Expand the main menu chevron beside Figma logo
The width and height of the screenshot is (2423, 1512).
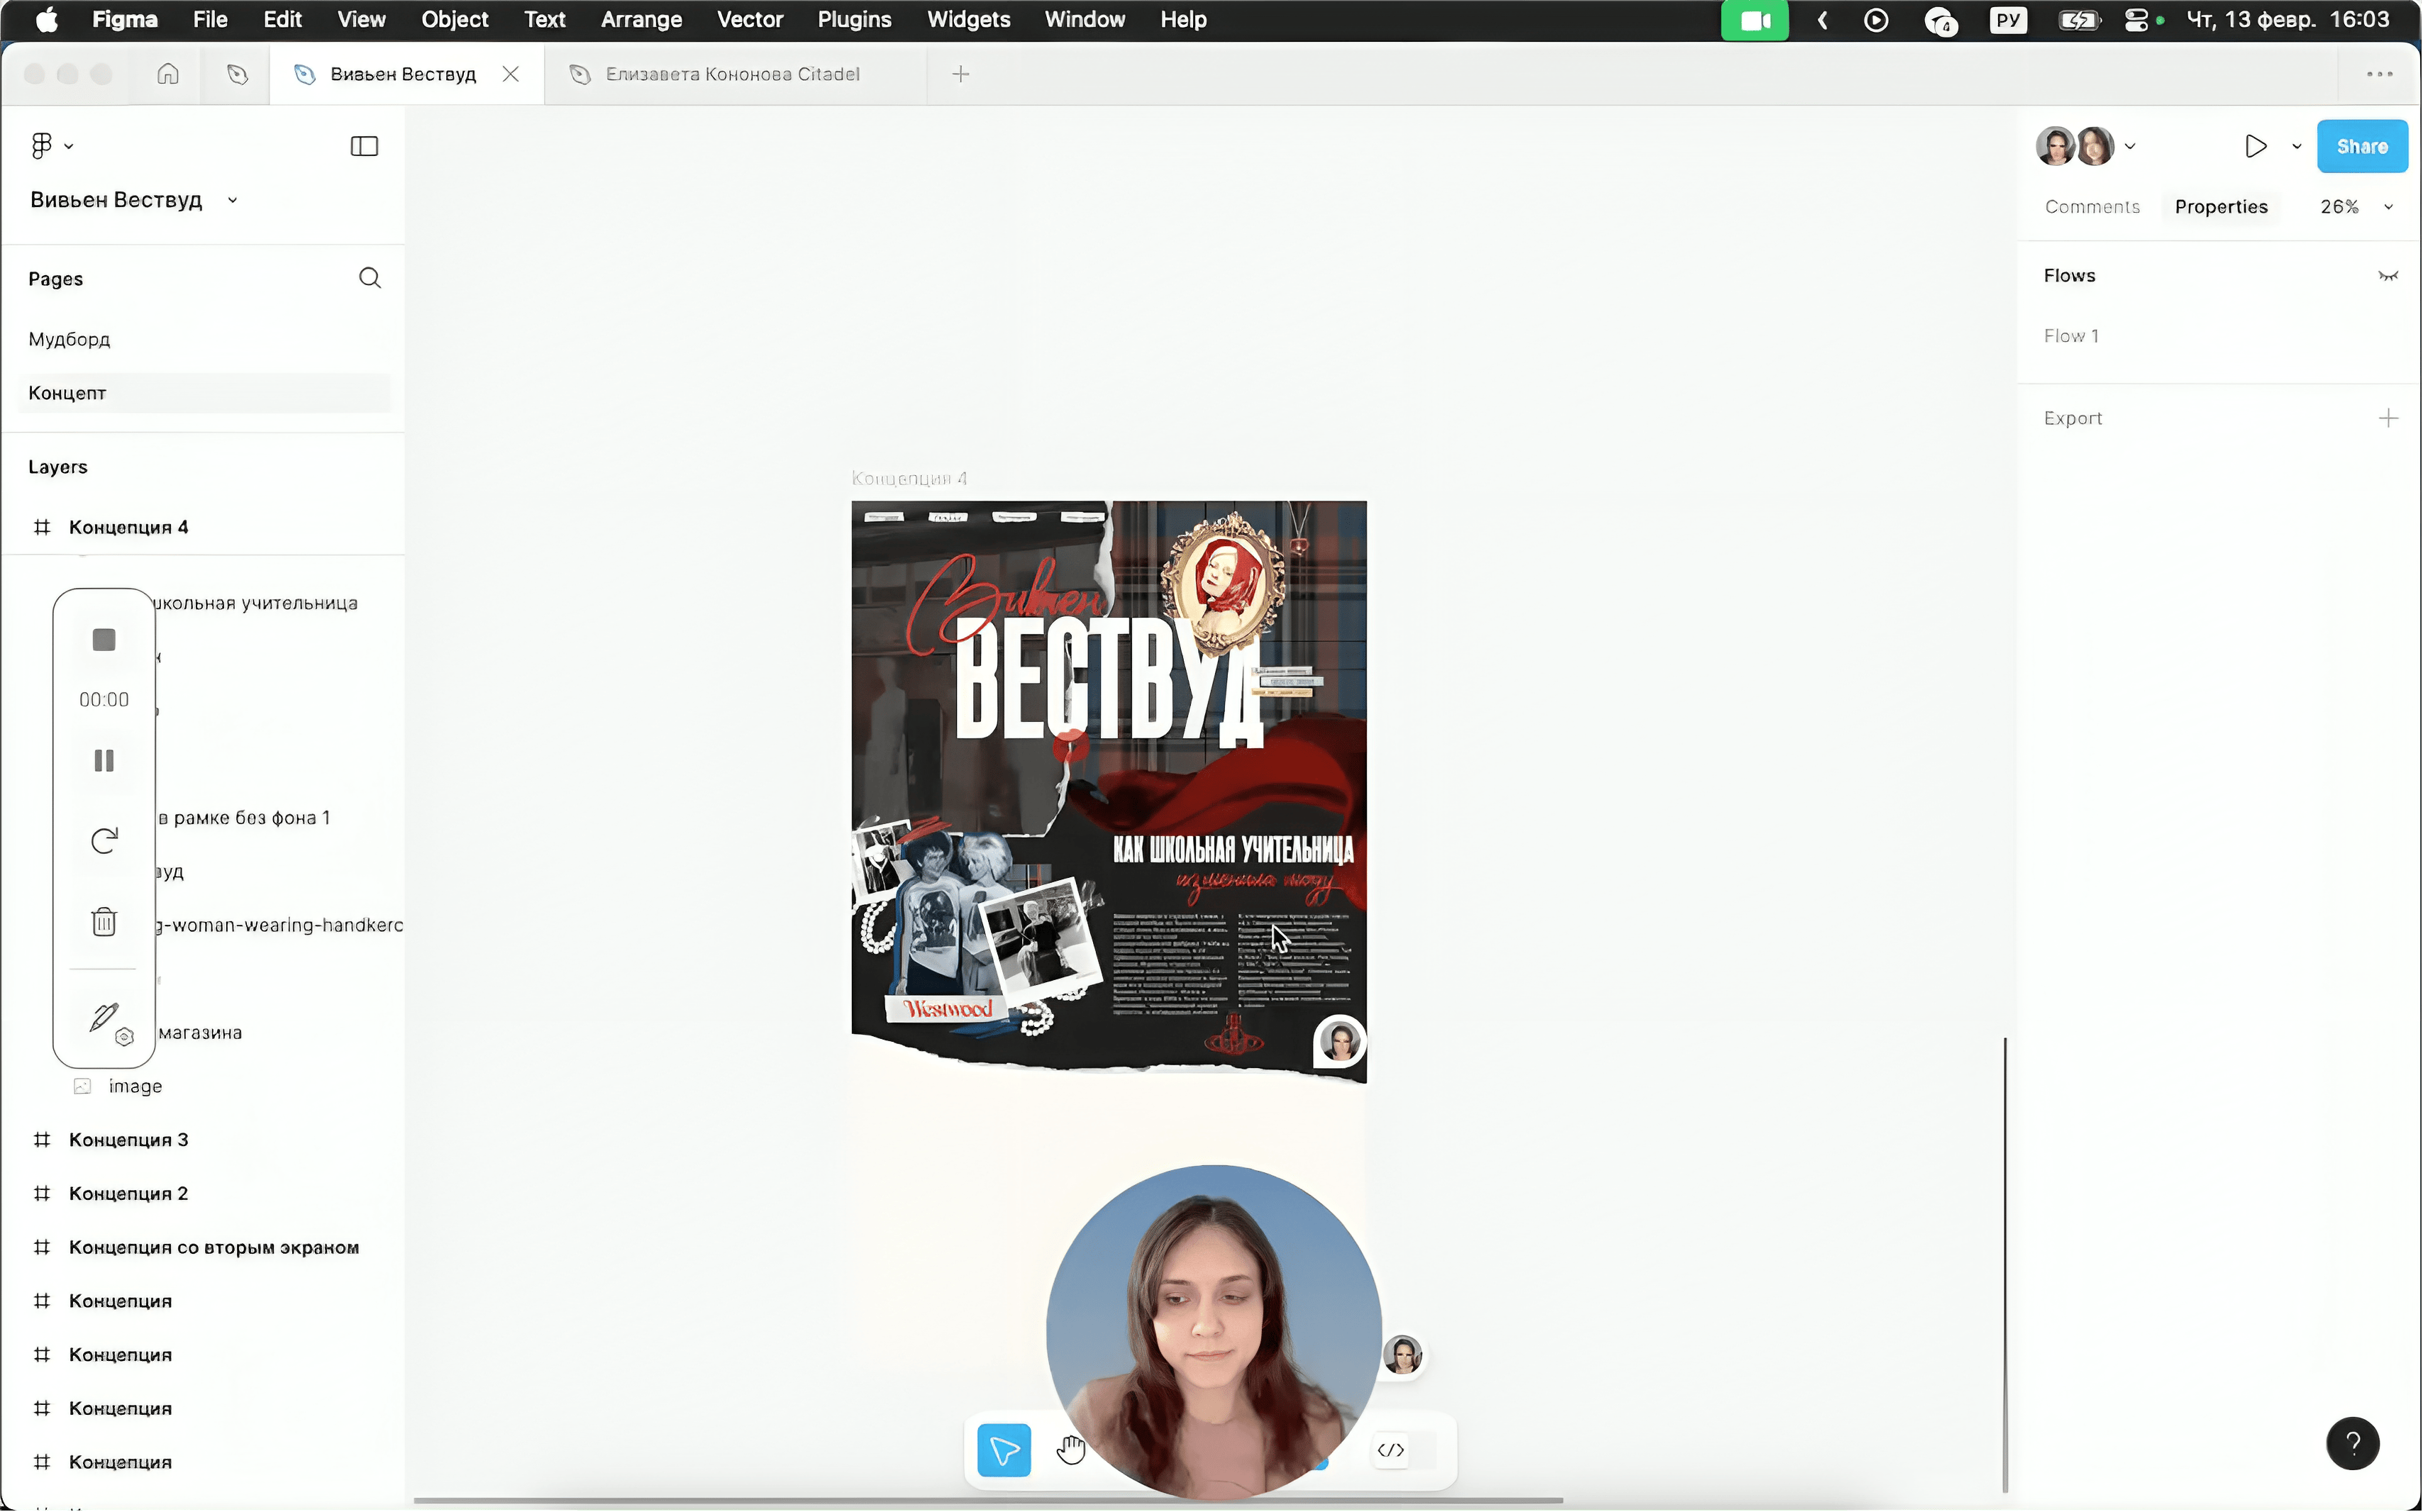click(68, 146)
